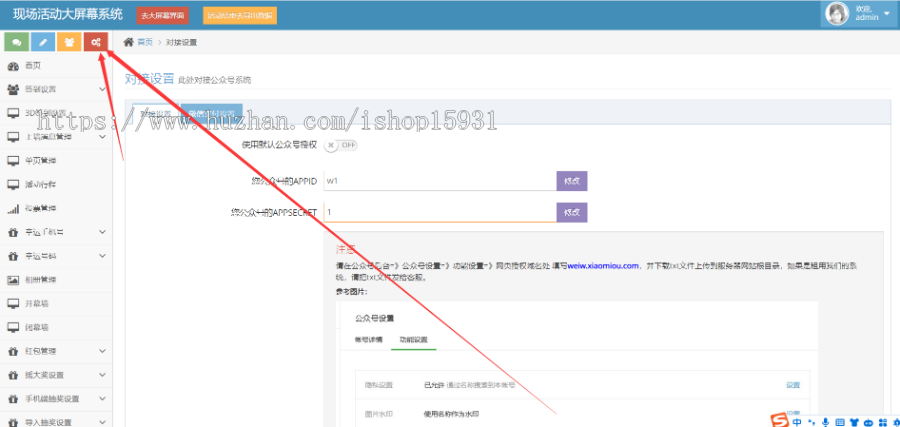The width and height of the screenshot is (900, 427).
Task: Open the admin account dropdown arrow
Action: point(886,13)
